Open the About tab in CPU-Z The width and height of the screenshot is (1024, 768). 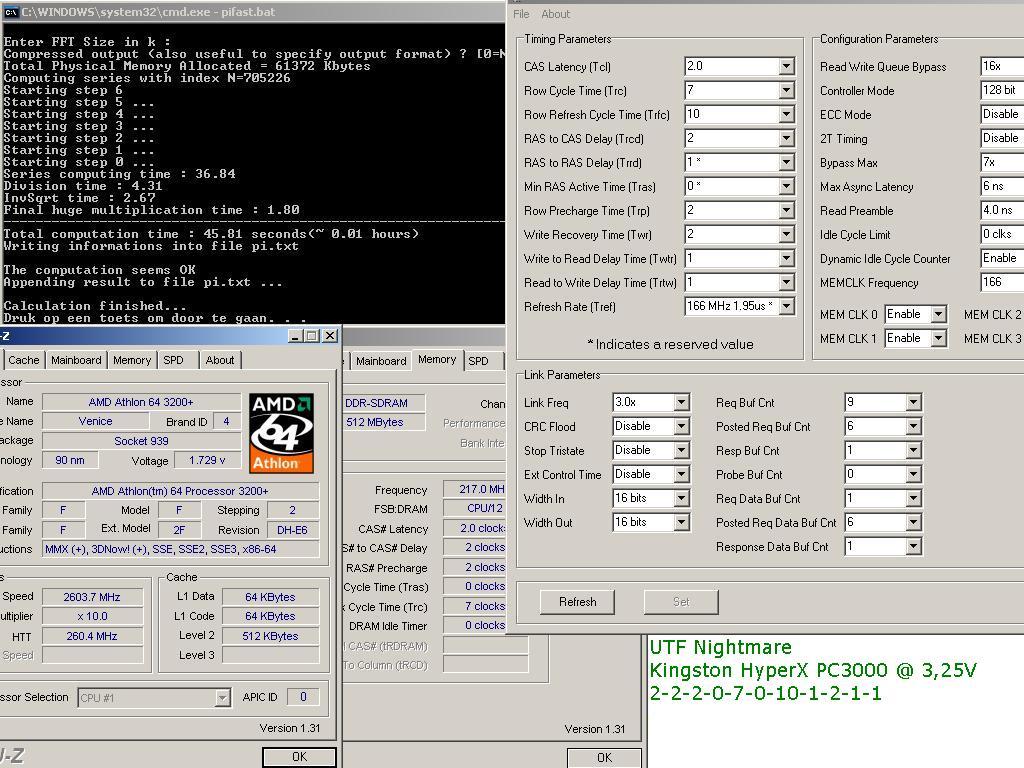tap(220, 360)
